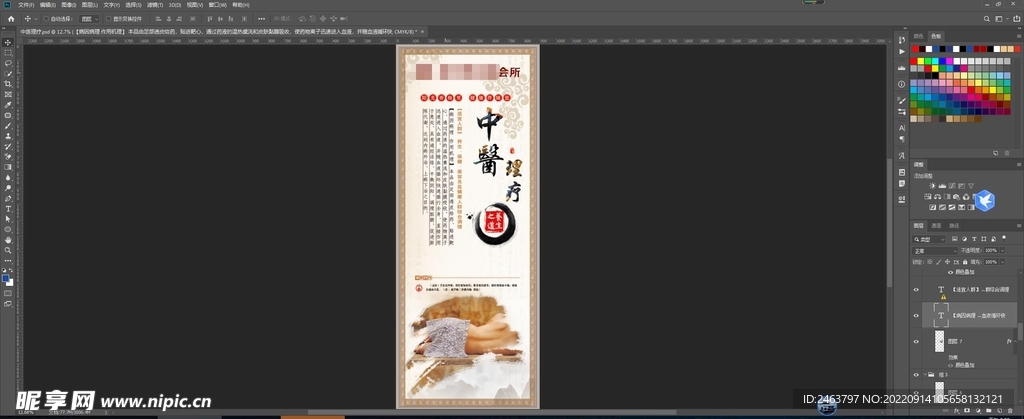Screen dimensions: 1024x419
Task: Open the Layers panel menu
Action: 1019,226
